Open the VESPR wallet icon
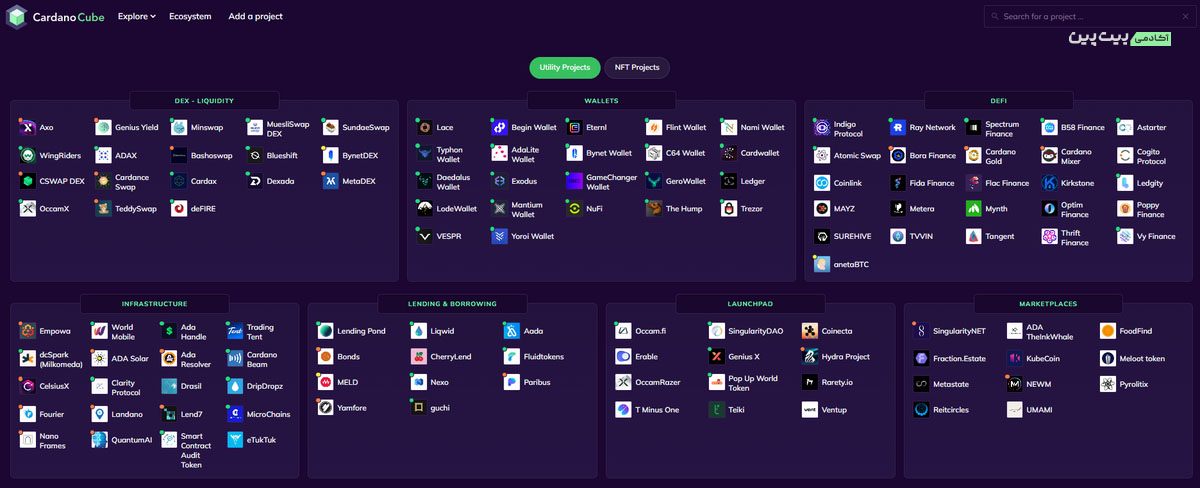The height and width of the screenshot is (488, 1200). click(424, 236)
